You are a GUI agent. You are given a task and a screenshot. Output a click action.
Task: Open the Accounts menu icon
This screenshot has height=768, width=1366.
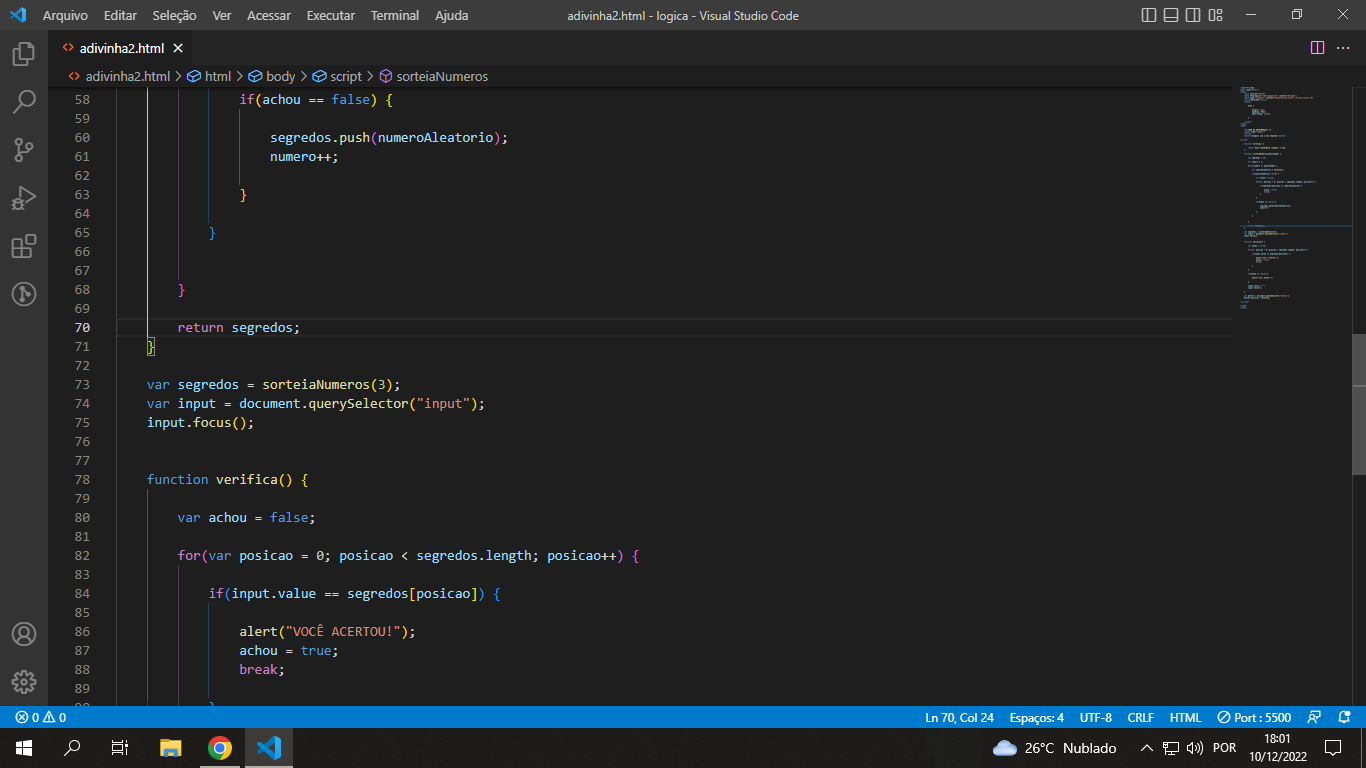(x=24, y=634)
